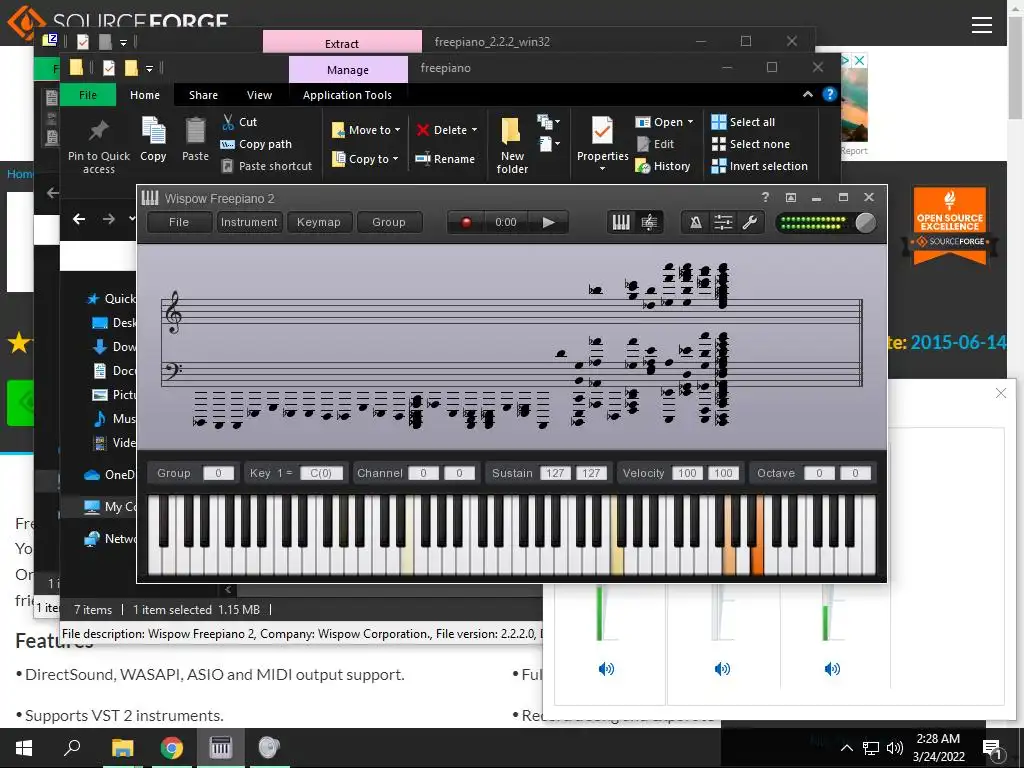Expand the Quick Access Toolbar dropdown arrow
Screen dimensions: 1024x768
tap(150, 68)
